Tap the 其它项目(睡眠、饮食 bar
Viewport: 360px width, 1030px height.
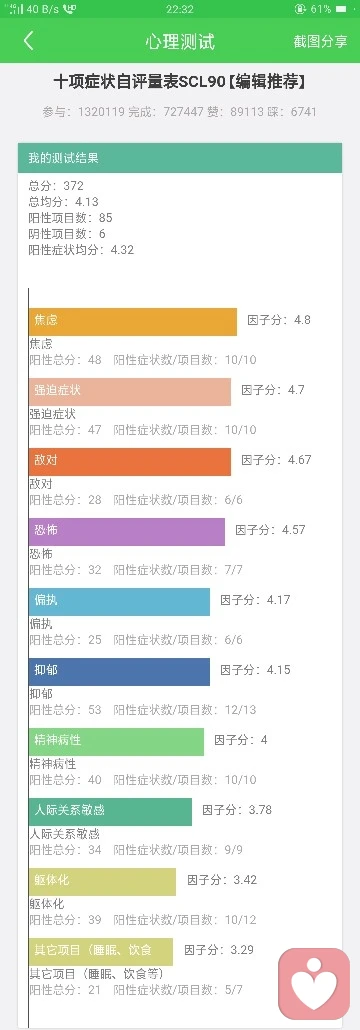tap(101, 951)
